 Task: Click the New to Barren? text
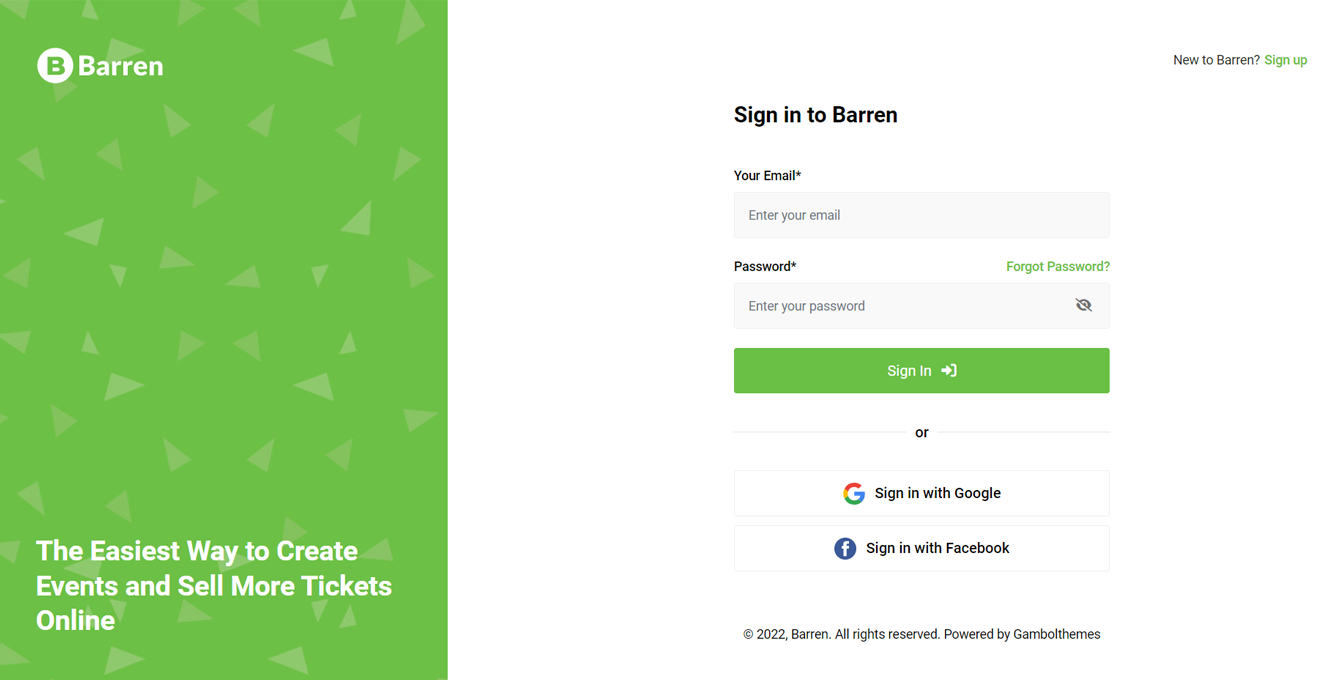click(x=1216, y=60)
